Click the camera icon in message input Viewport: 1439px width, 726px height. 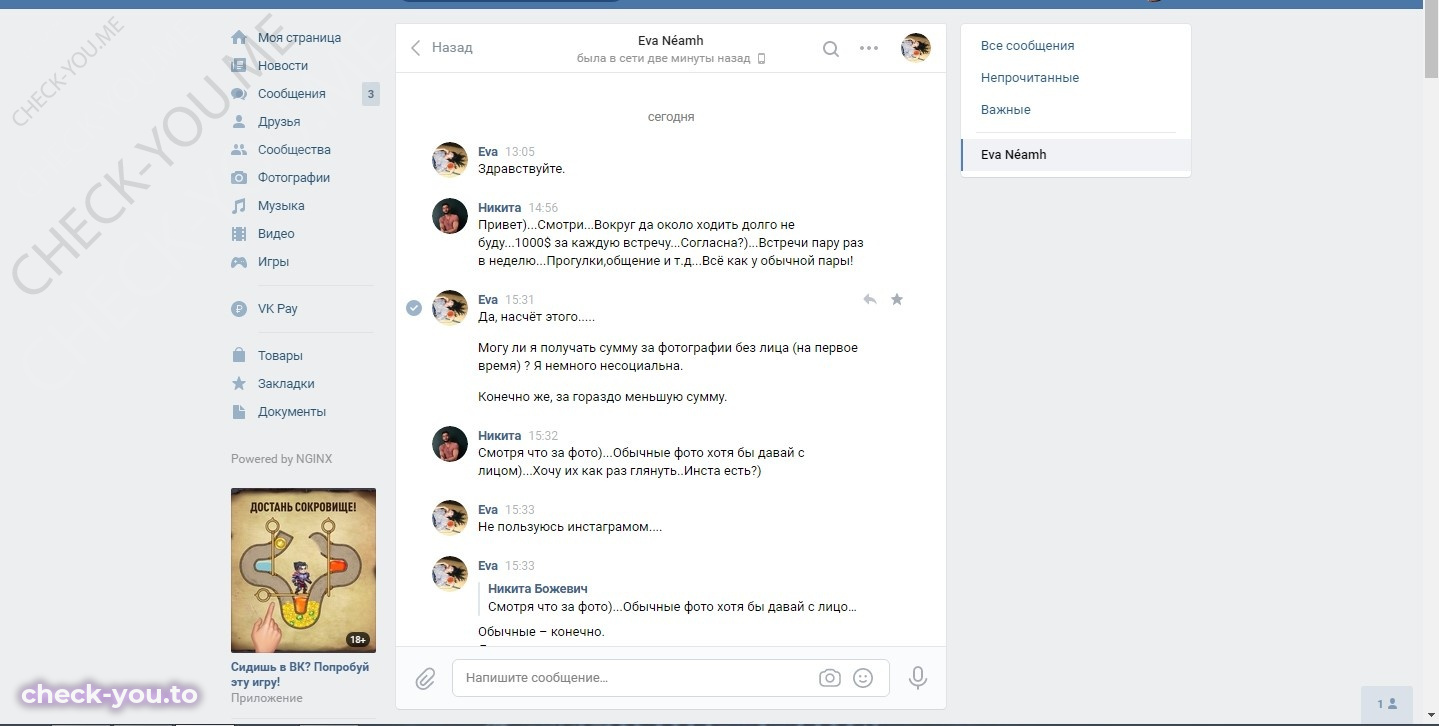[x=830, y=678]
